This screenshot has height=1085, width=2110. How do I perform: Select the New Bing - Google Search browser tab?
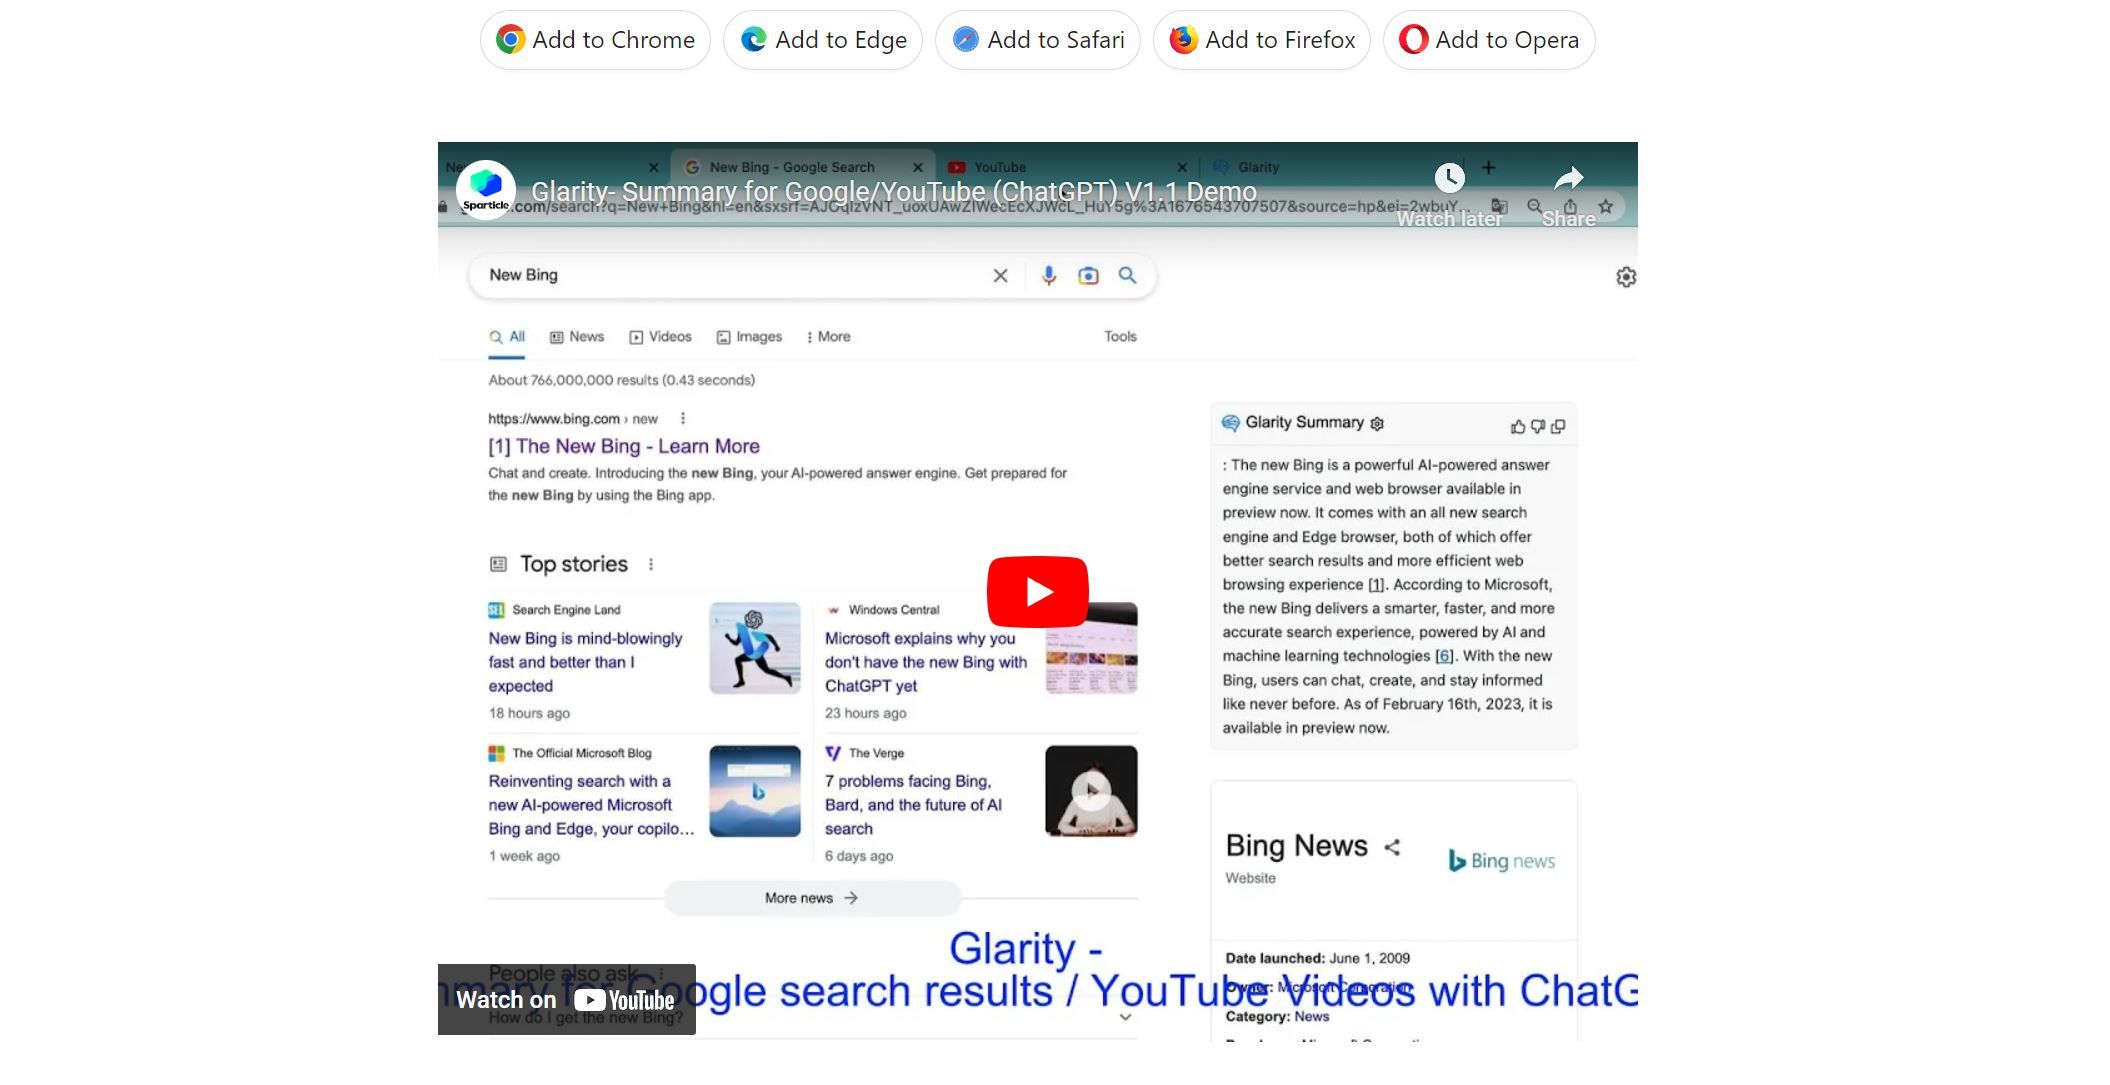[x=802, y=167]
